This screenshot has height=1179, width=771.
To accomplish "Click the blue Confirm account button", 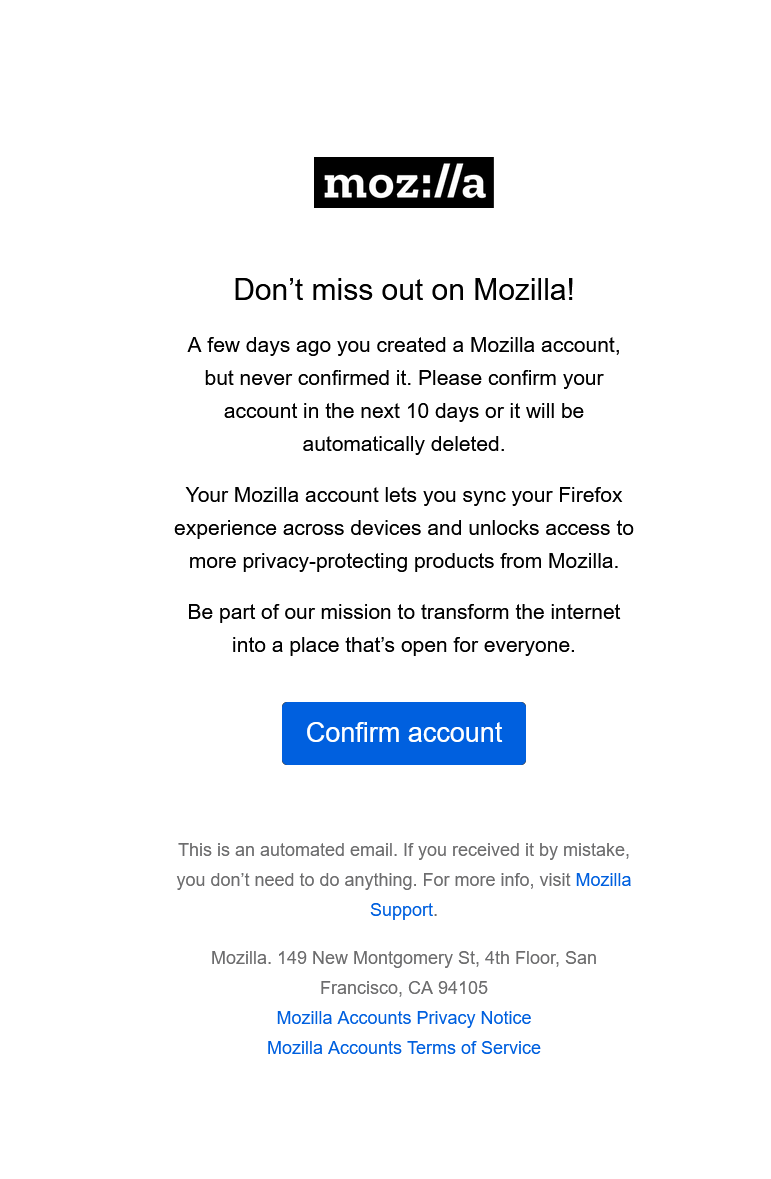I will (403, 733).
